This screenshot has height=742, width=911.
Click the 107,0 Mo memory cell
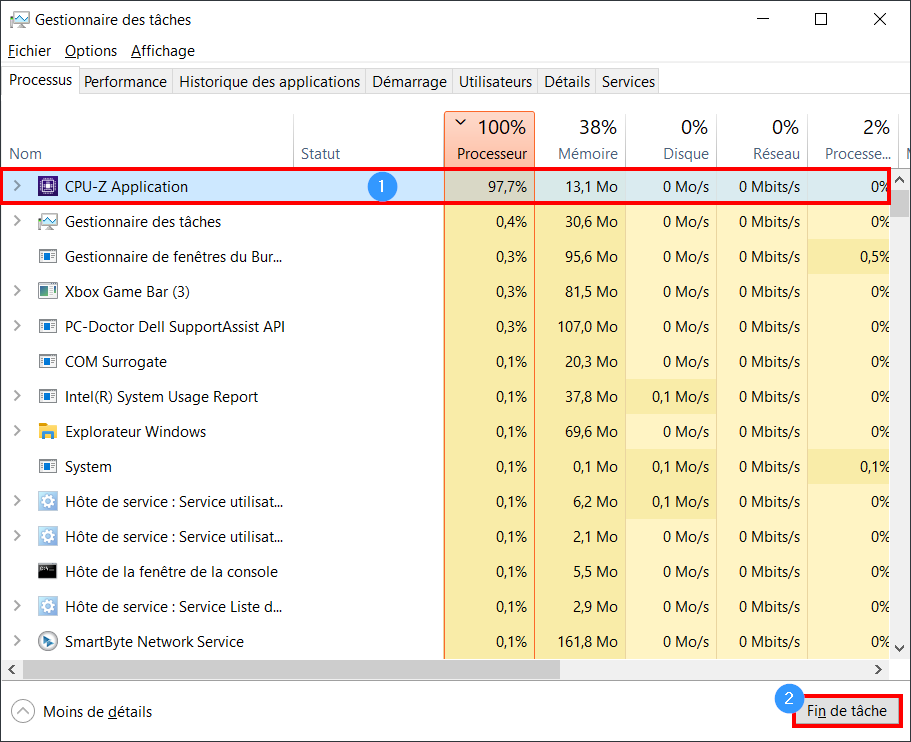coord(580,327)
